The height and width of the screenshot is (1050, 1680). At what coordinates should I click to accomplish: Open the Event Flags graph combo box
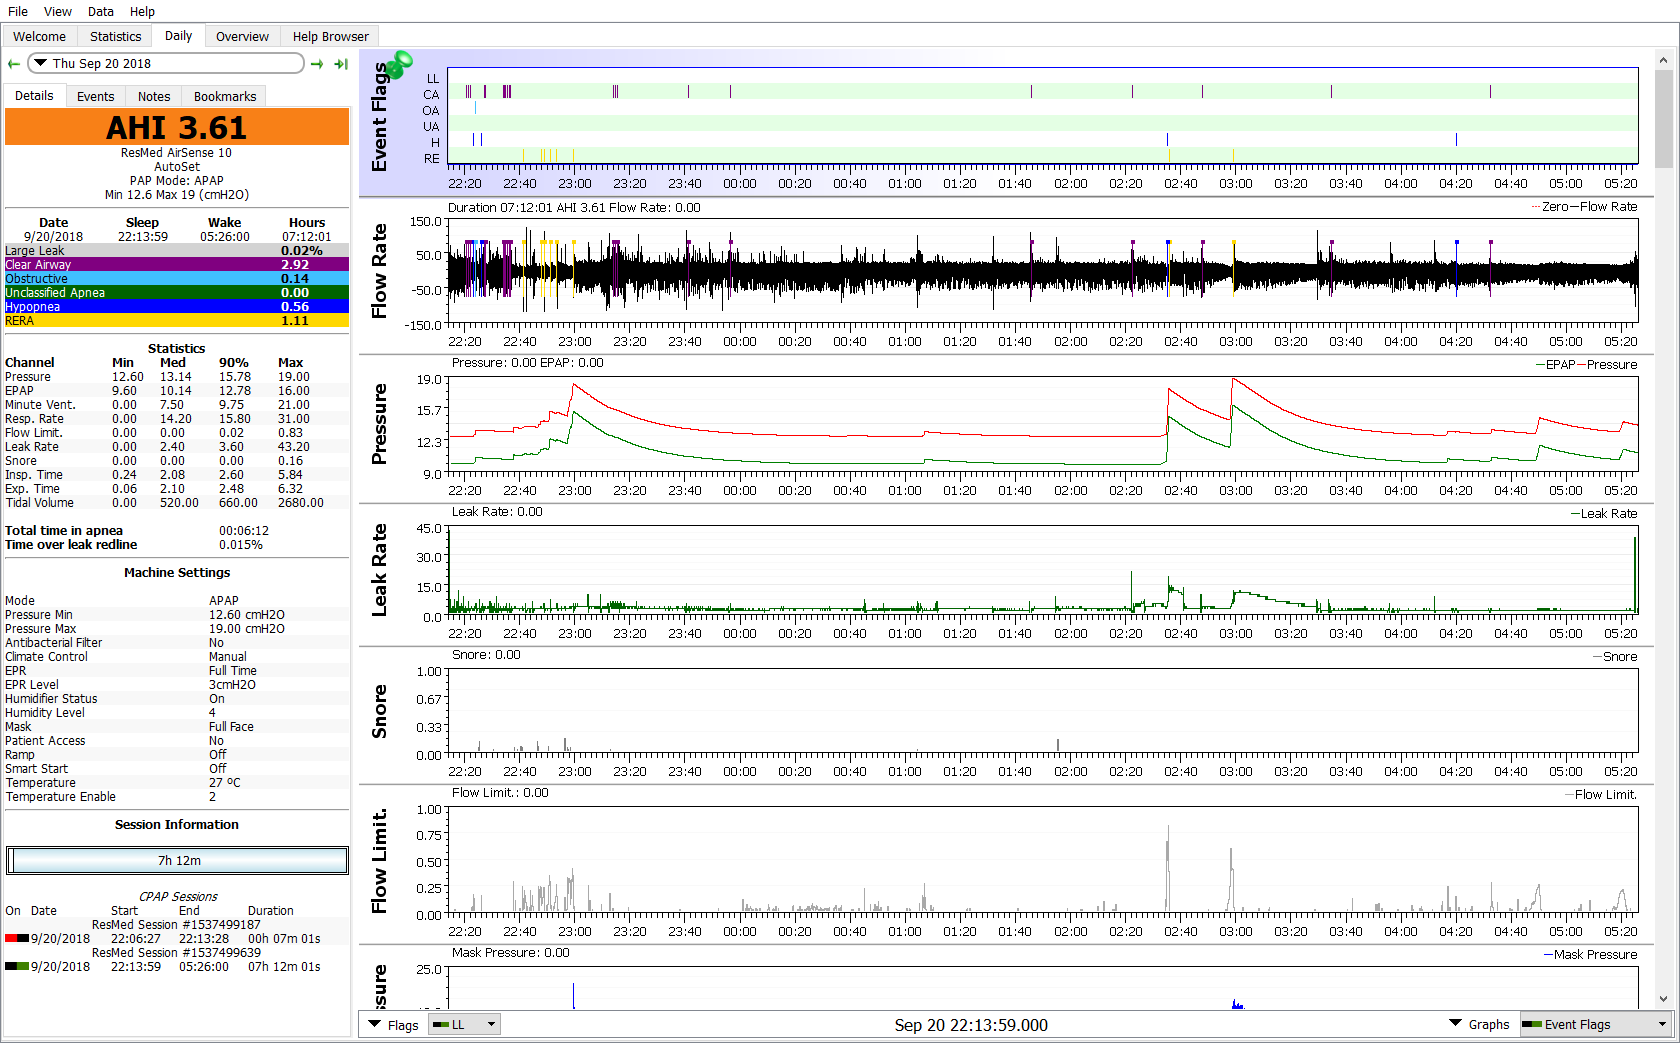[x=1596, y=1024]
